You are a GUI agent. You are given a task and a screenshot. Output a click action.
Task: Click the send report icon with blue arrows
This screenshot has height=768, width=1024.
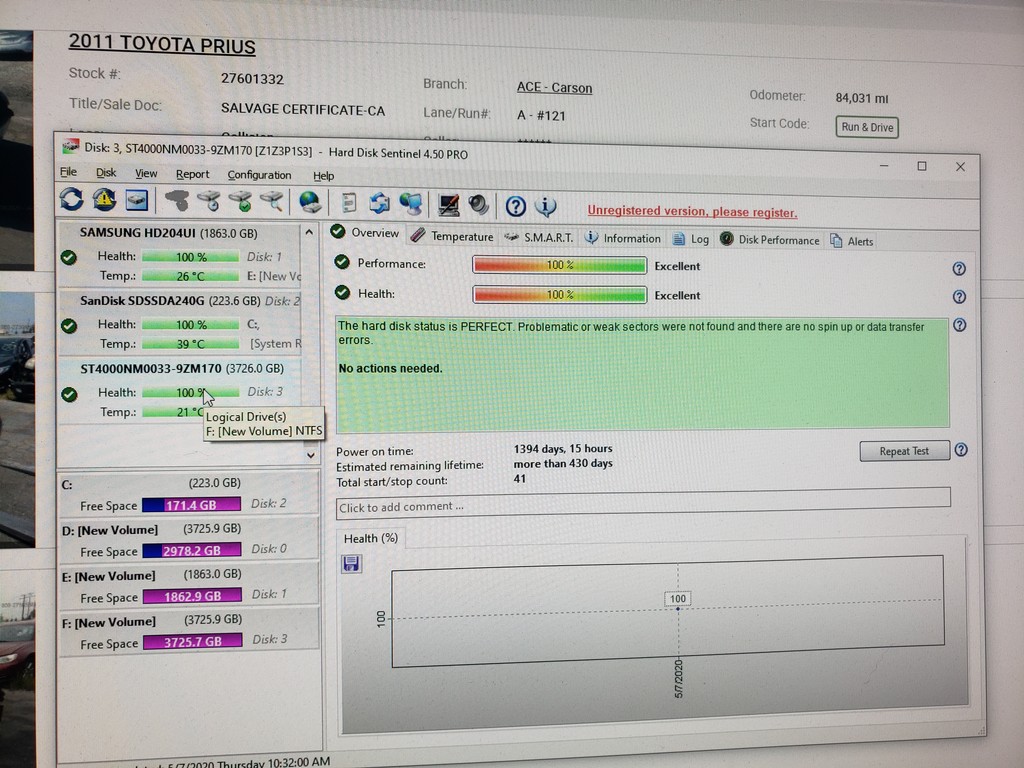(379, 204)
